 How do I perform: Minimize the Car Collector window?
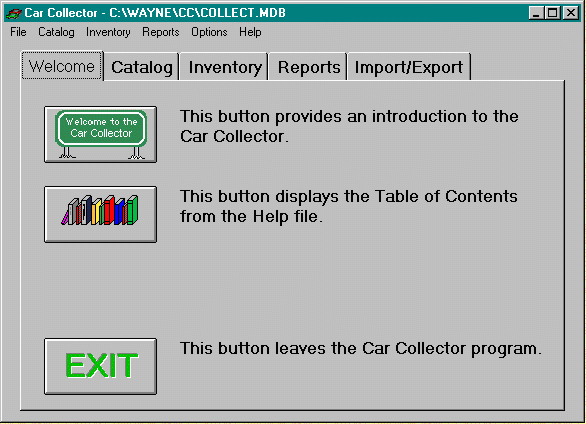tap(536, 13)
